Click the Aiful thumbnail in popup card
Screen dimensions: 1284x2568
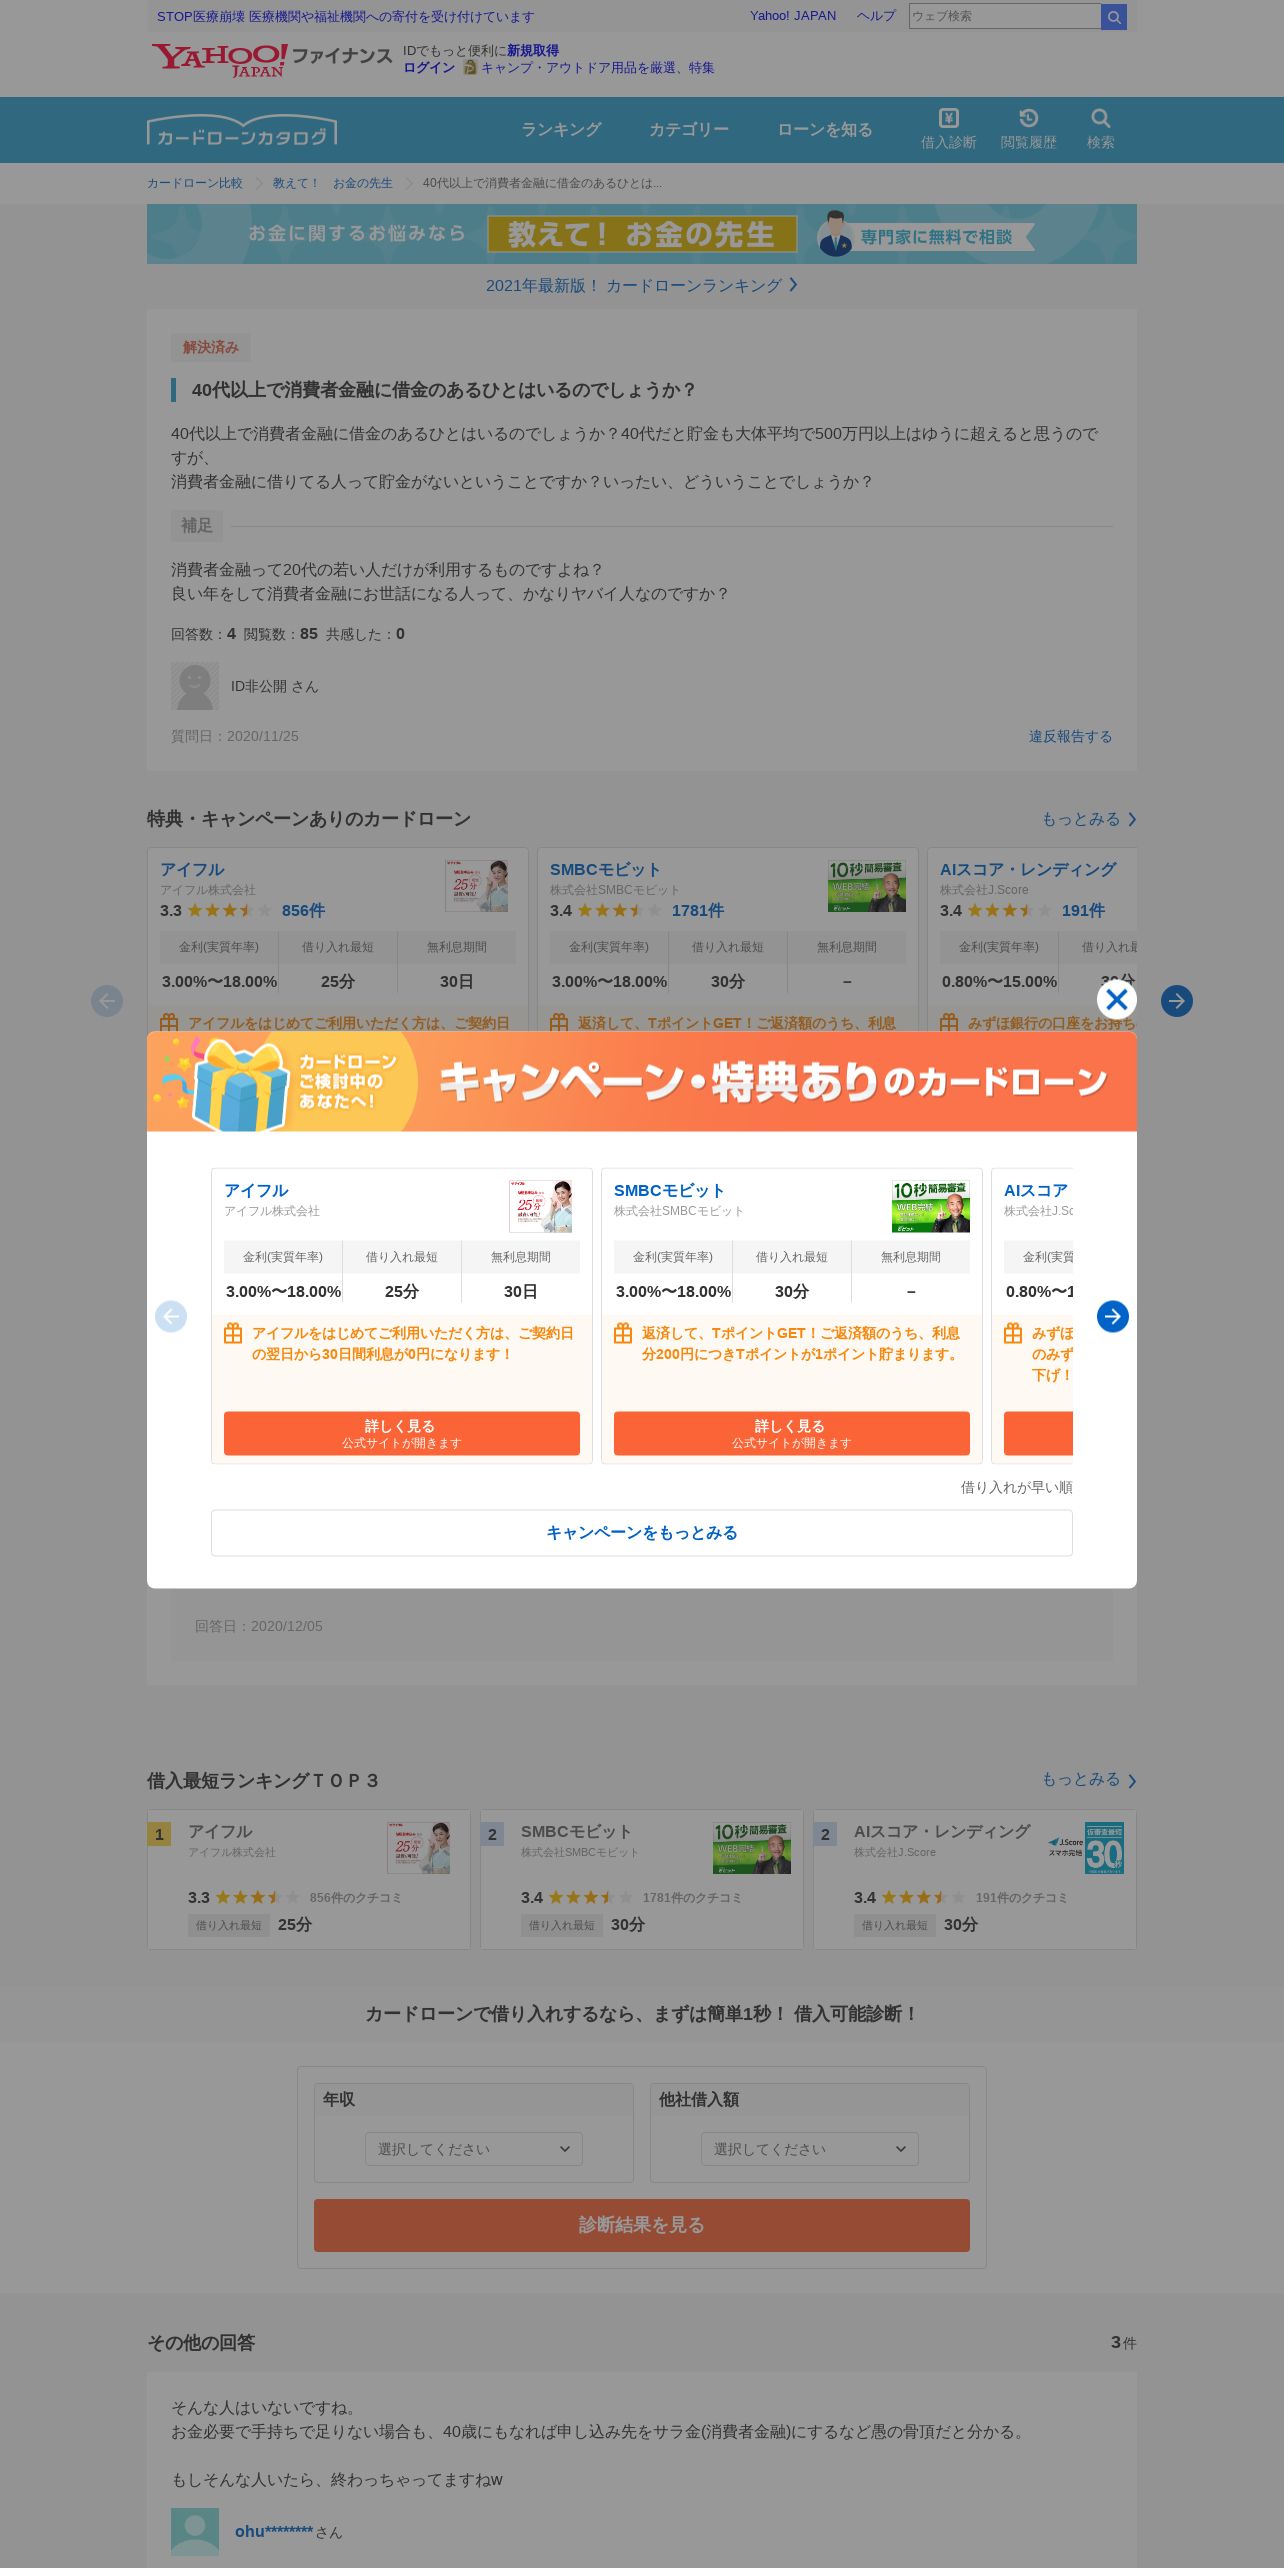540,1206
